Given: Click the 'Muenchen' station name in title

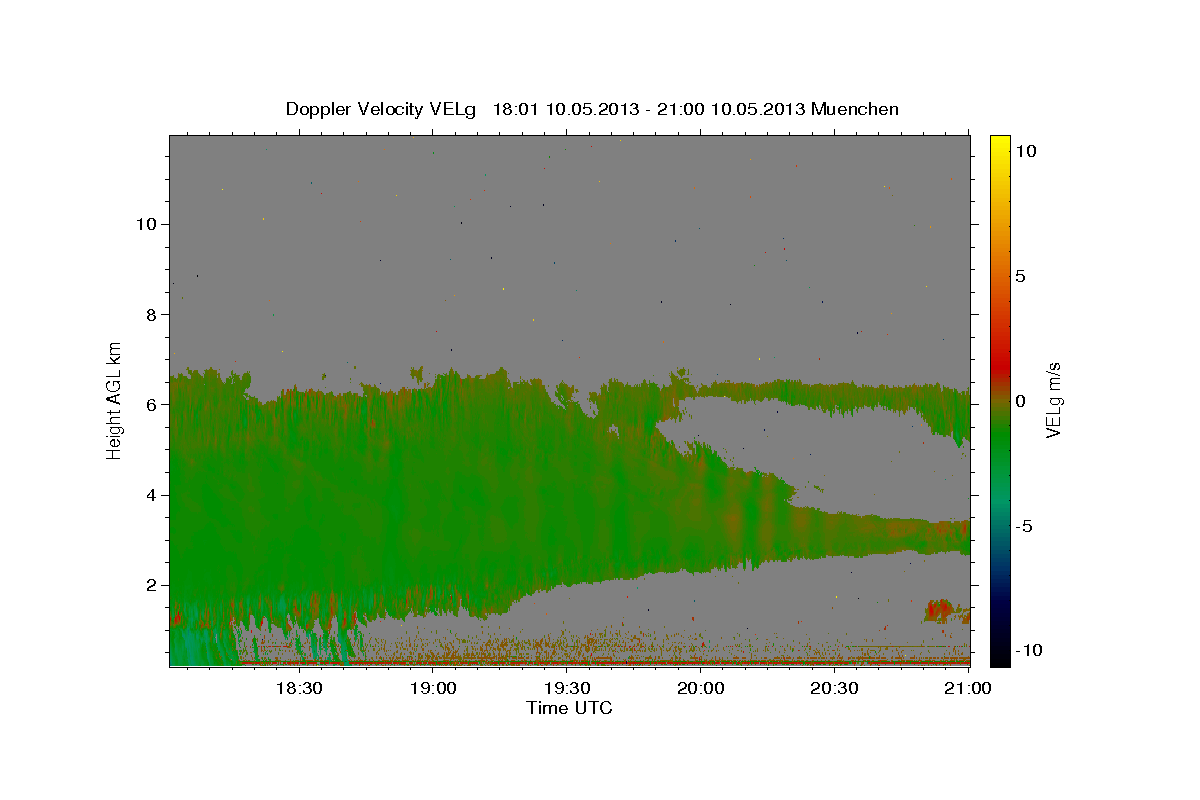Looking at the screenshot, I should (856, 109).
